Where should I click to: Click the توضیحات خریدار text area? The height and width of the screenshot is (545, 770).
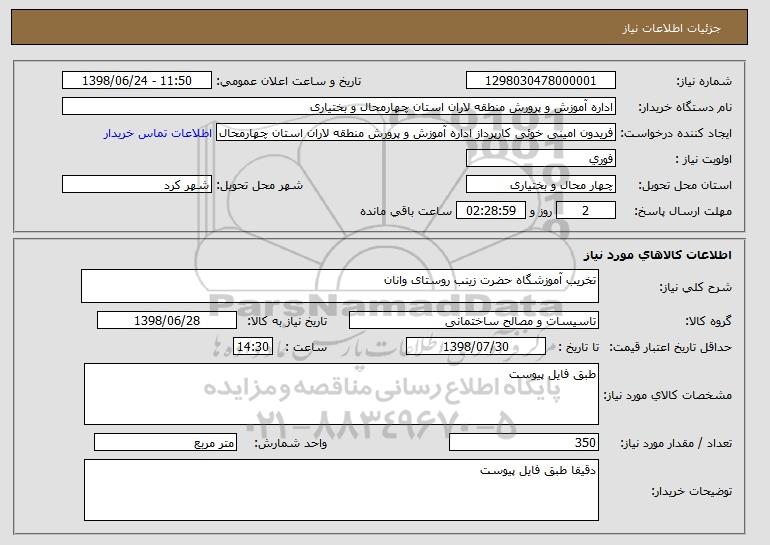pyautogui.click(x=341, y=490)
